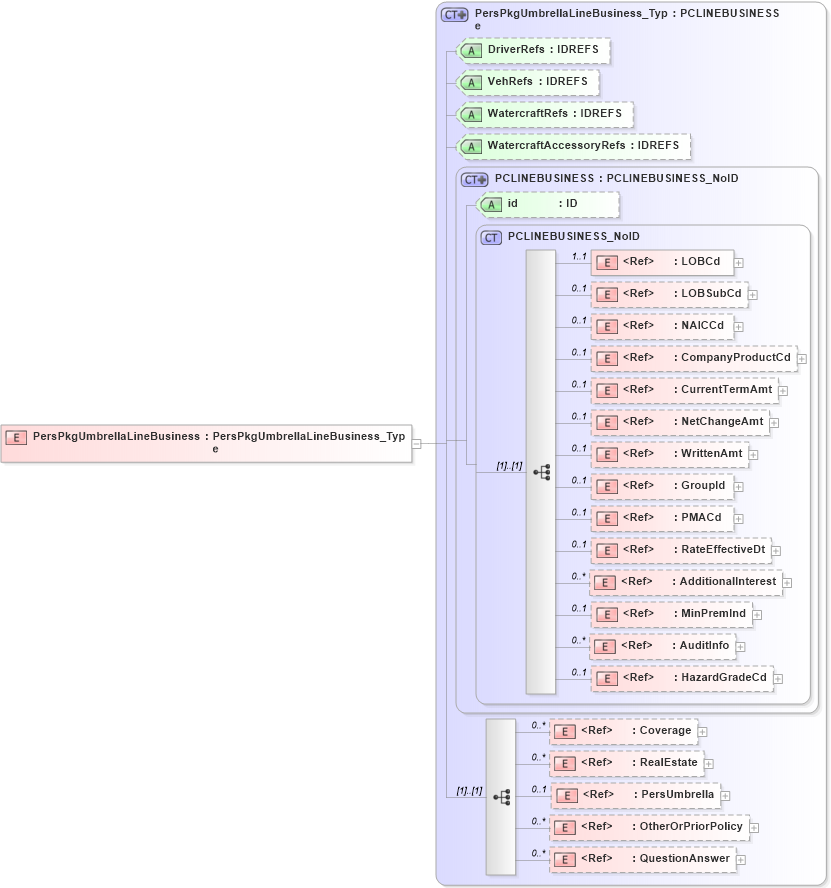Click the CT icon of PCLINEBUSINESS_NoID type
Viewport: 831px width, 888px height.
coord(491,237)
